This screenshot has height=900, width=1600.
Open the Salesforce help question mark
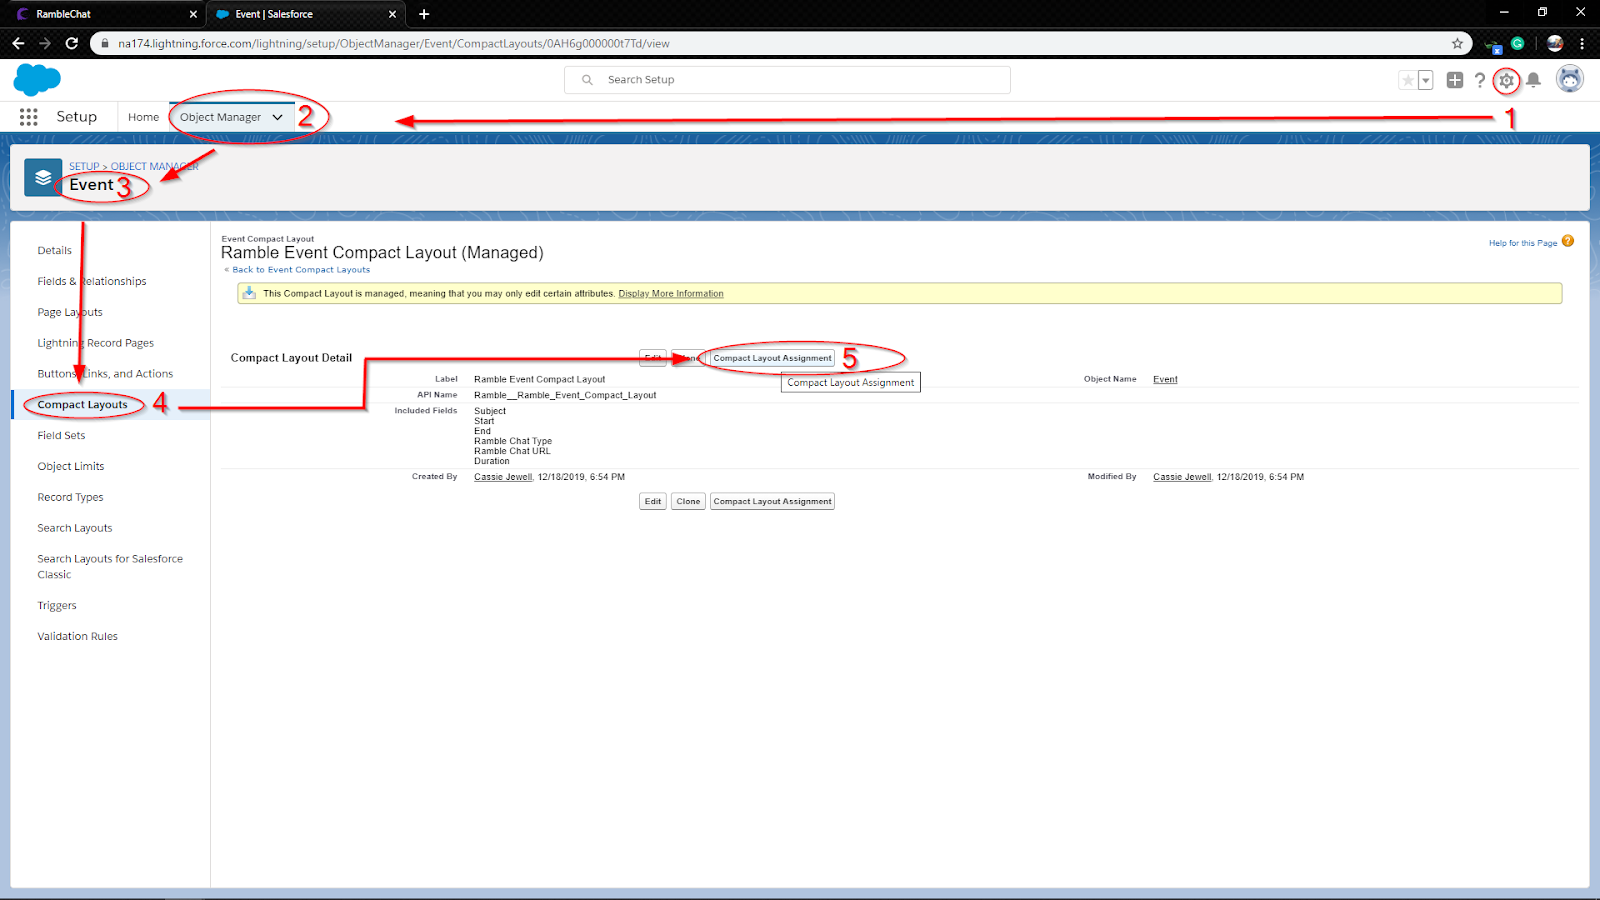pyautogui.click(x=1480, y=80)
